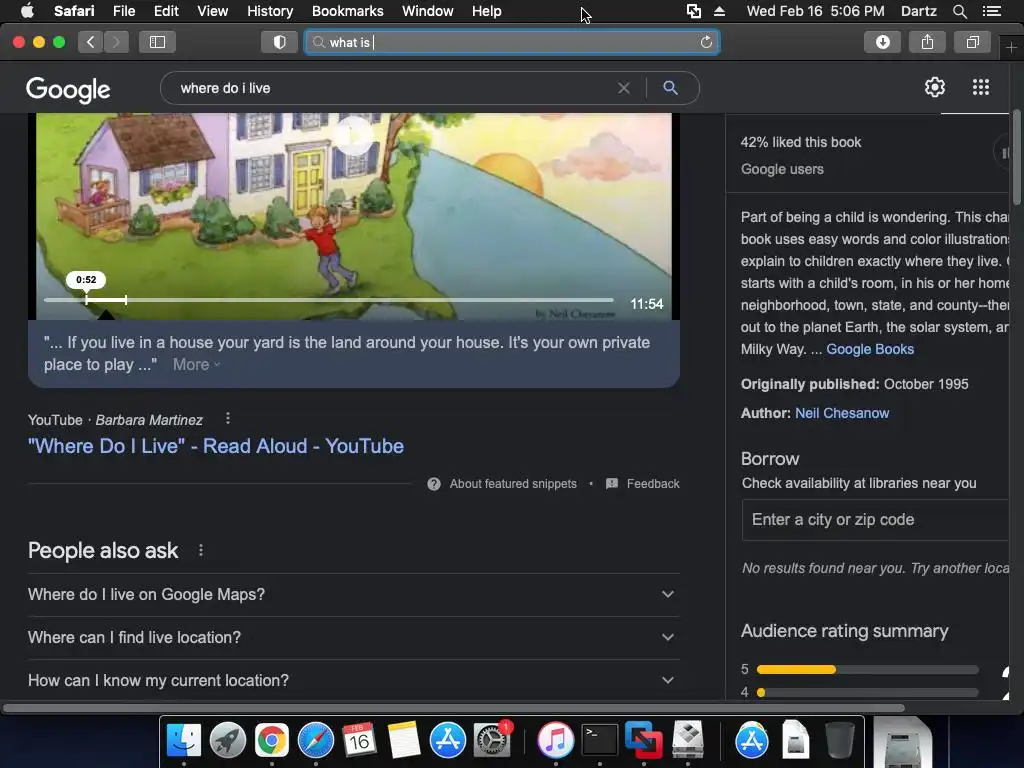Click the Feedback link
Viewport: 1024px width, 768px height.
(653, 484)
